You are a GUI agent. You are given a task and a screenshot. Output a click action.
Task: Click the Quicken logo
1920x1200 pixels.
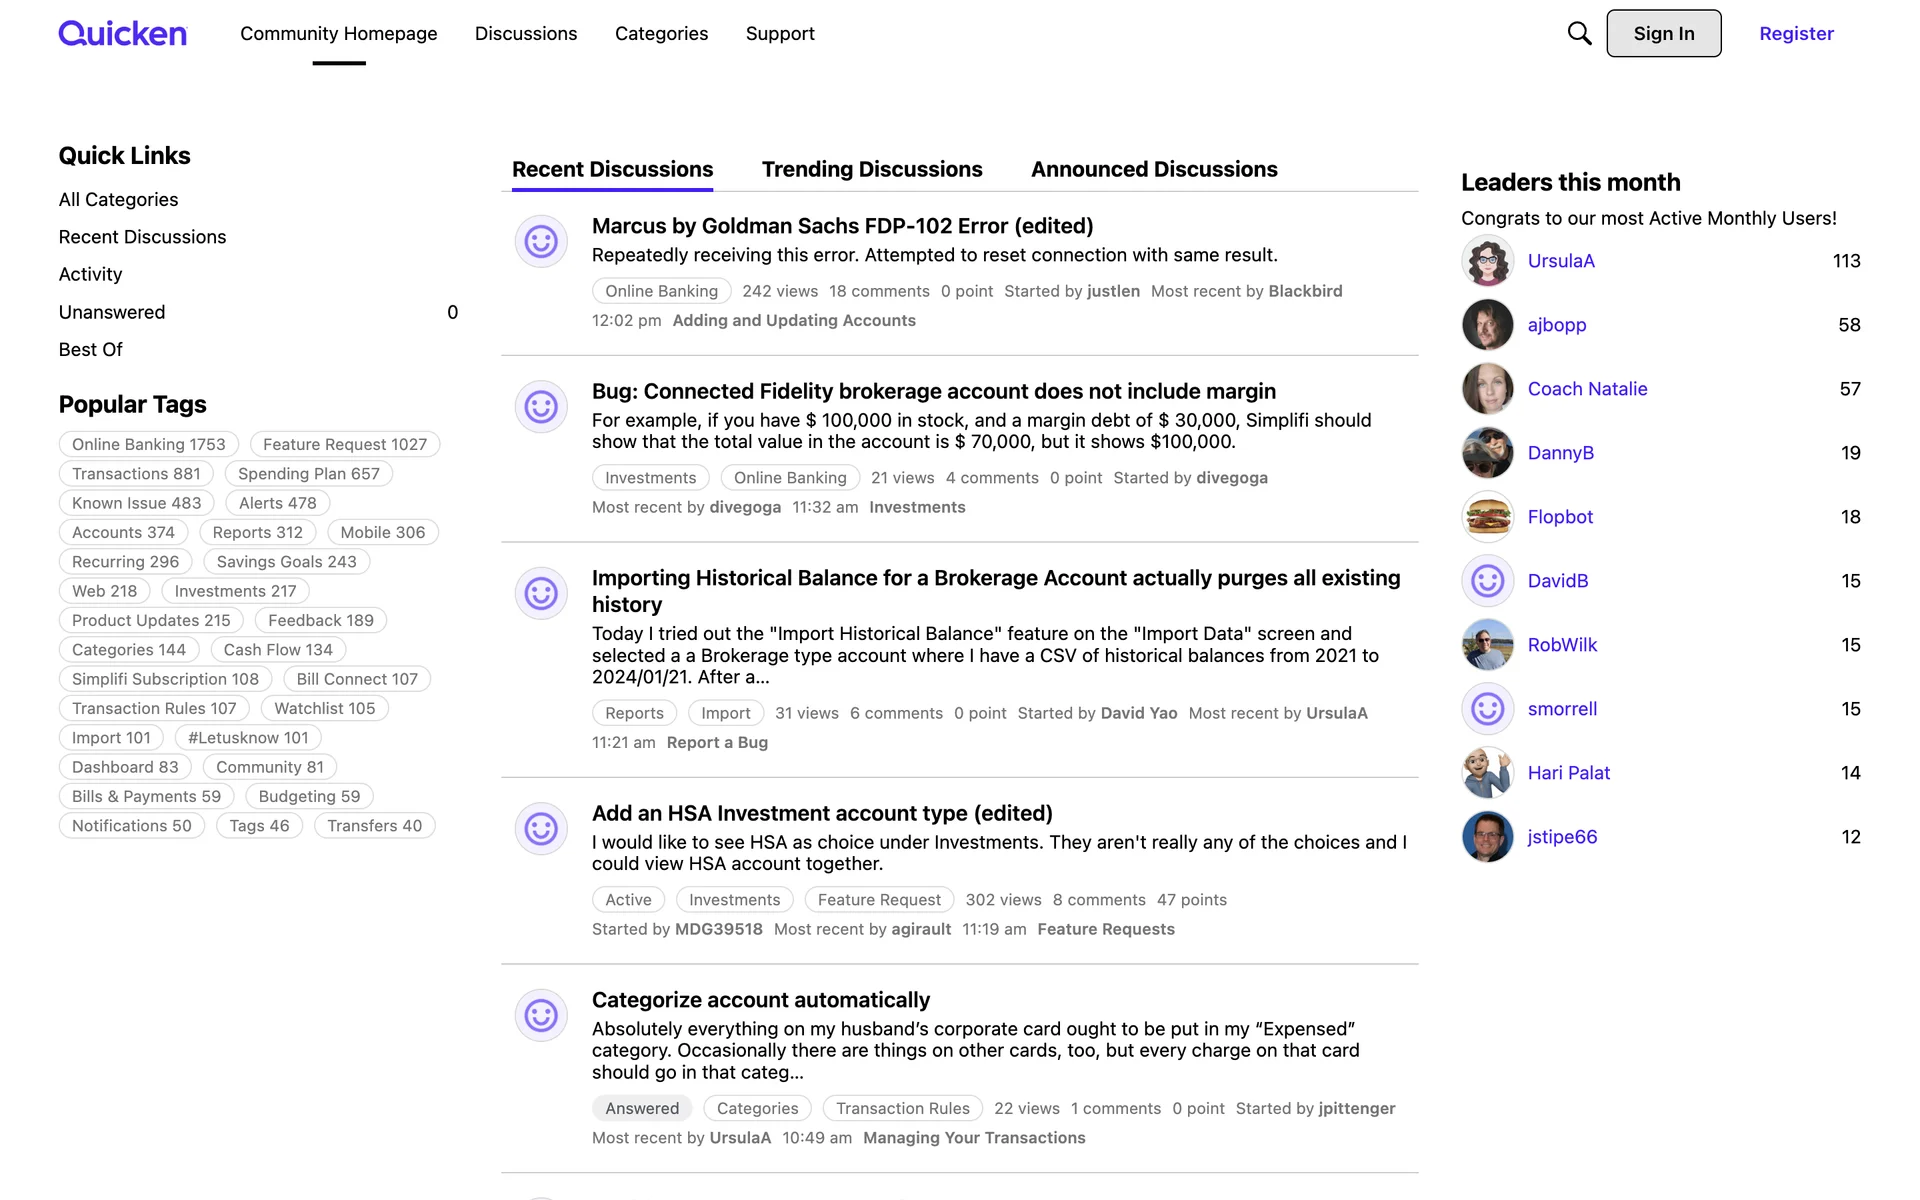click(x=123, y=33)
